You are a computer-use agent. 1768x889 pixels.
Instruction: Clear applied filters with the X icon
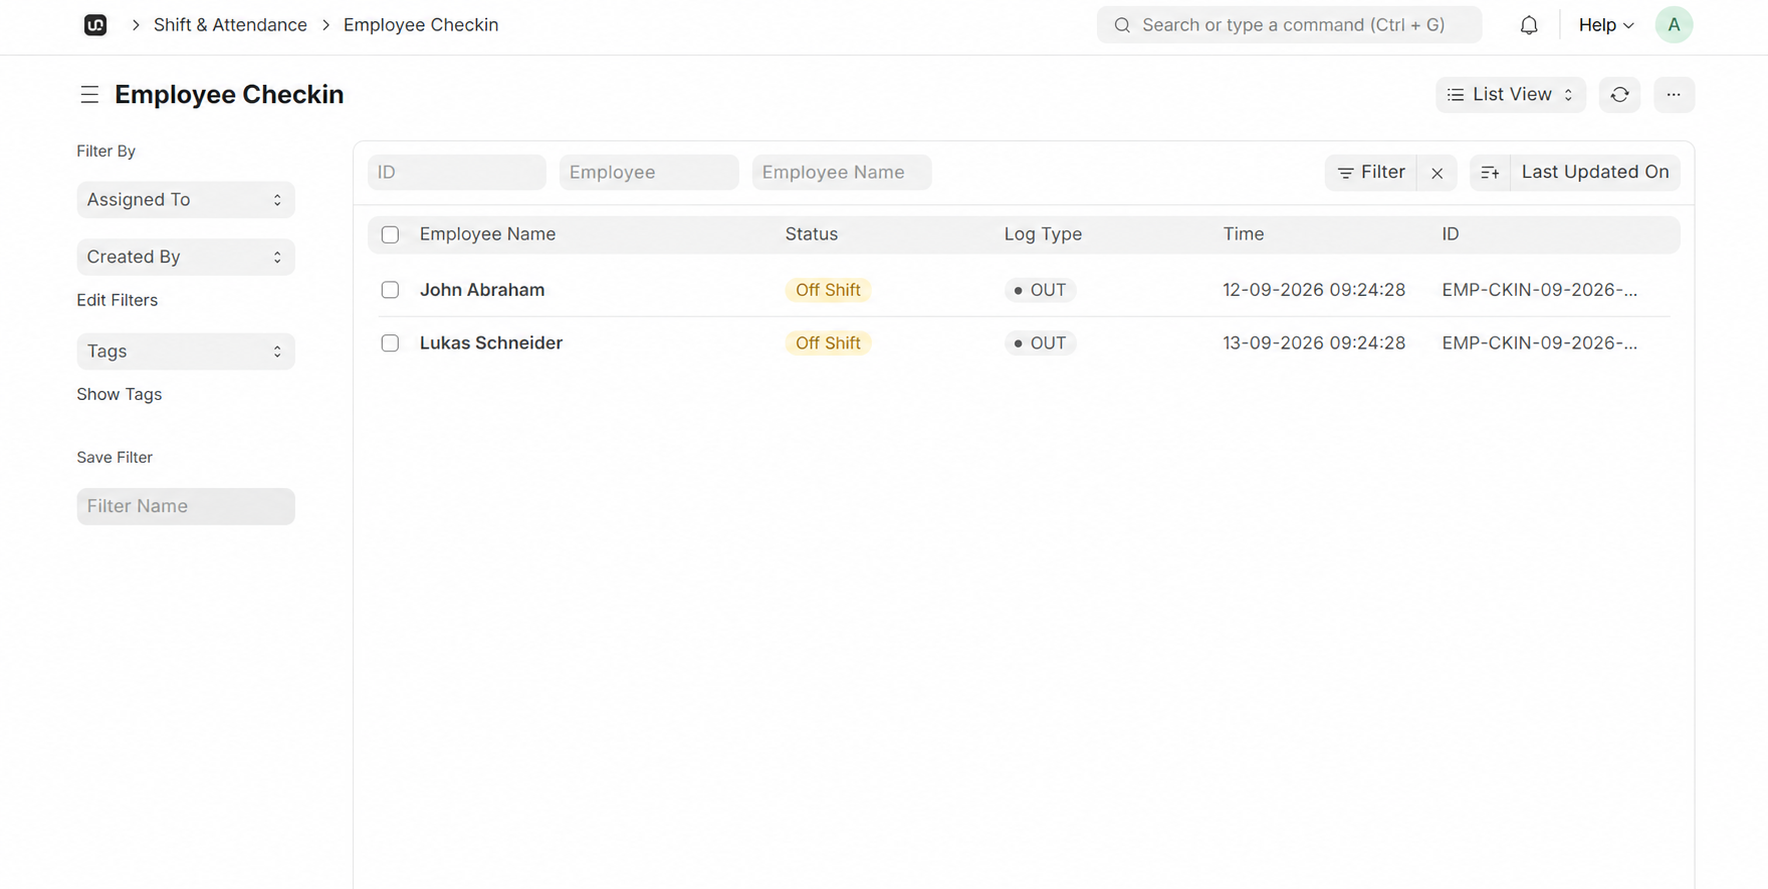tap(1437, 173)
